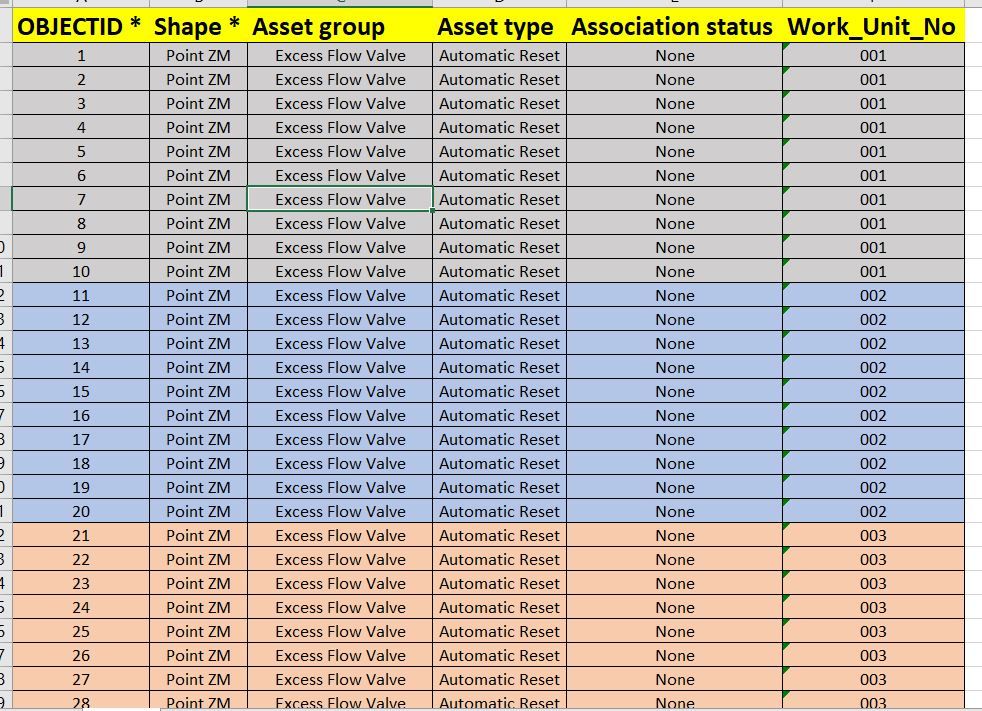Click Automatic Reset in the OBJECTID 12 row

(499, 319)
